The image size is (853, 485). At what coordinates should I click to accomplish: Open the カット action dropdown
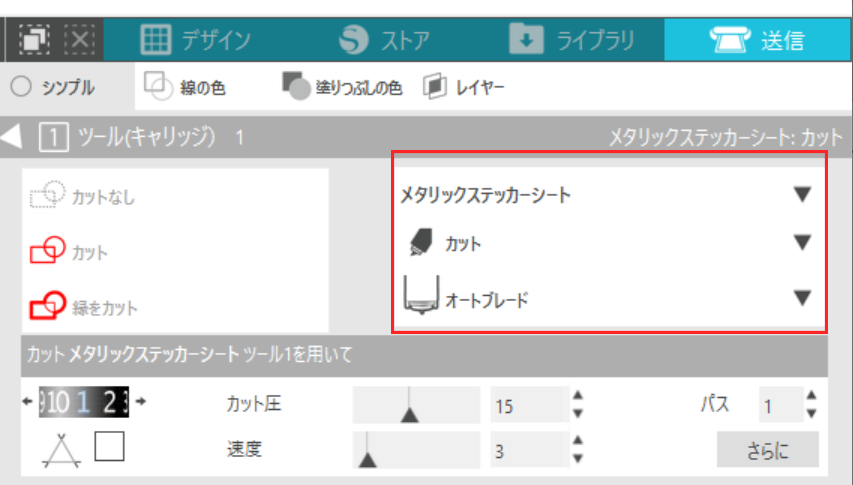tap(607, 242)
